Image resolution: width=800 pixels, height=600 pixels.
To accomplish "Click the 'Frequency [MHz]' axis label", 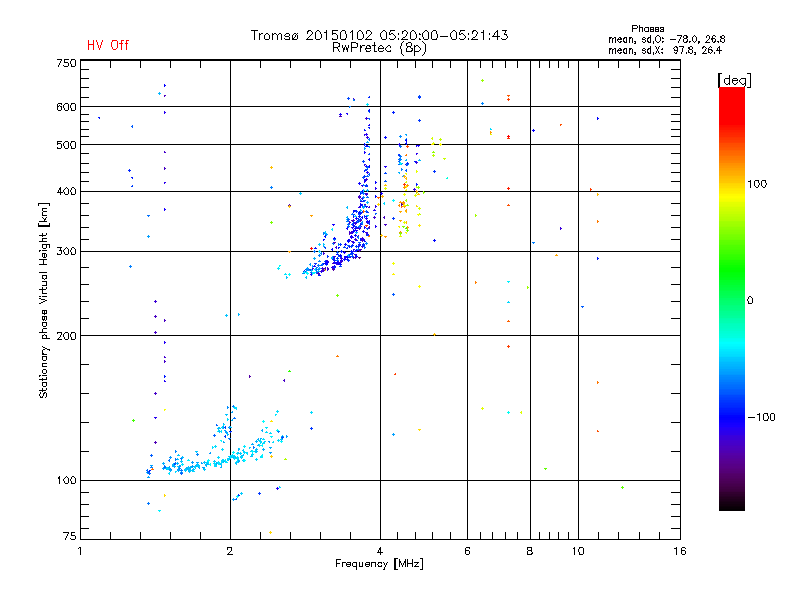I will click(379, 564).
